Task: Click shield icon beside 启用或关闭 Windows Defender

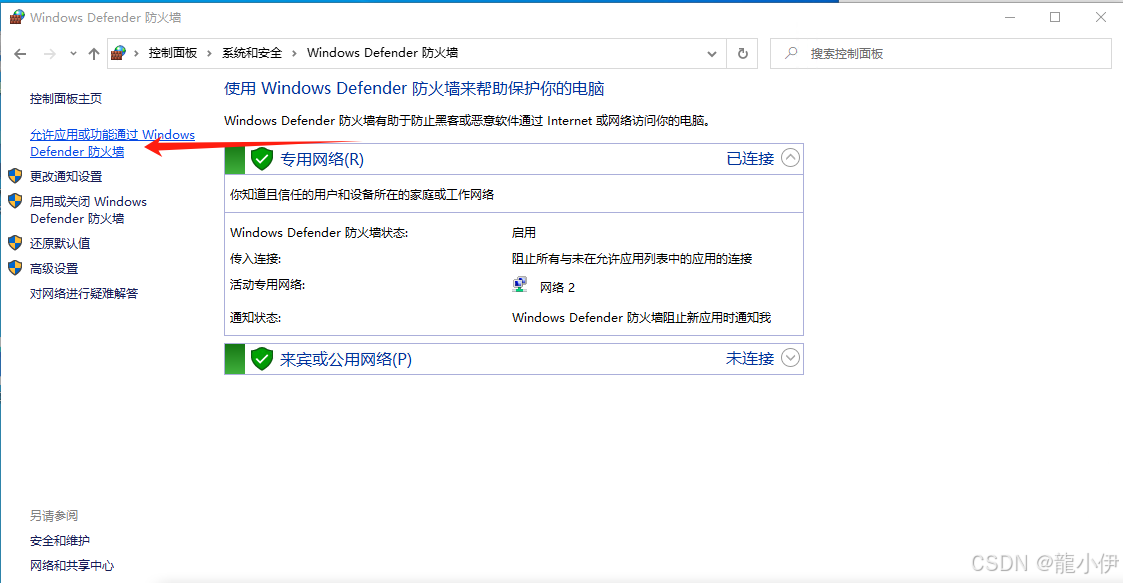Action: [15, 201]
